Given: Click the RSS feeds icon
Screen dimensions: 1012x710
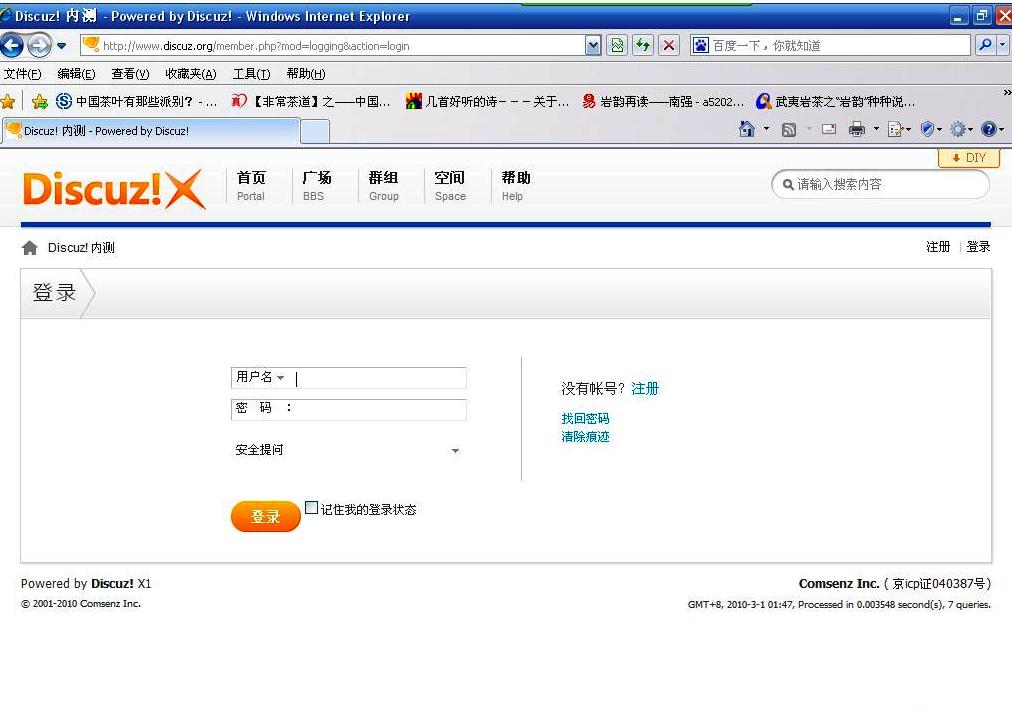Looking at the screenshot, I should (789, 130).
